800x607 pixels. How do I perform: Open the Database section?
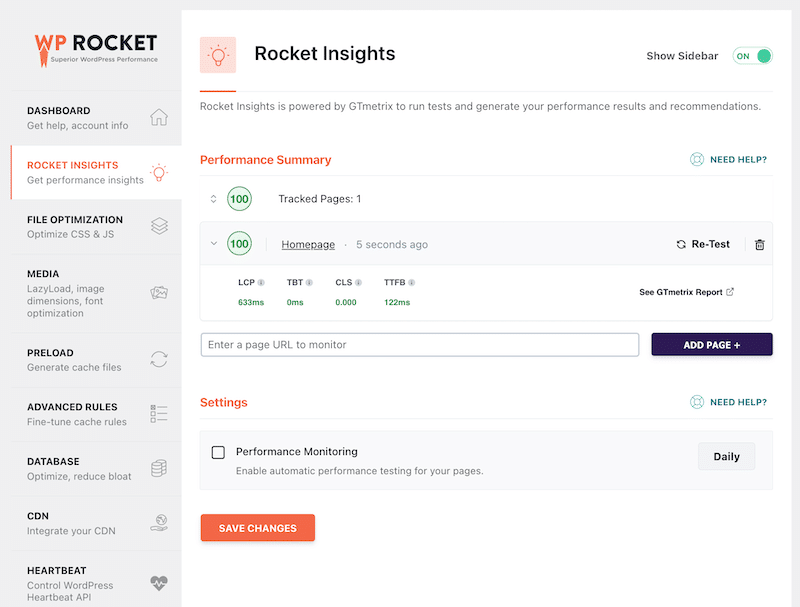tap(96, 469)
